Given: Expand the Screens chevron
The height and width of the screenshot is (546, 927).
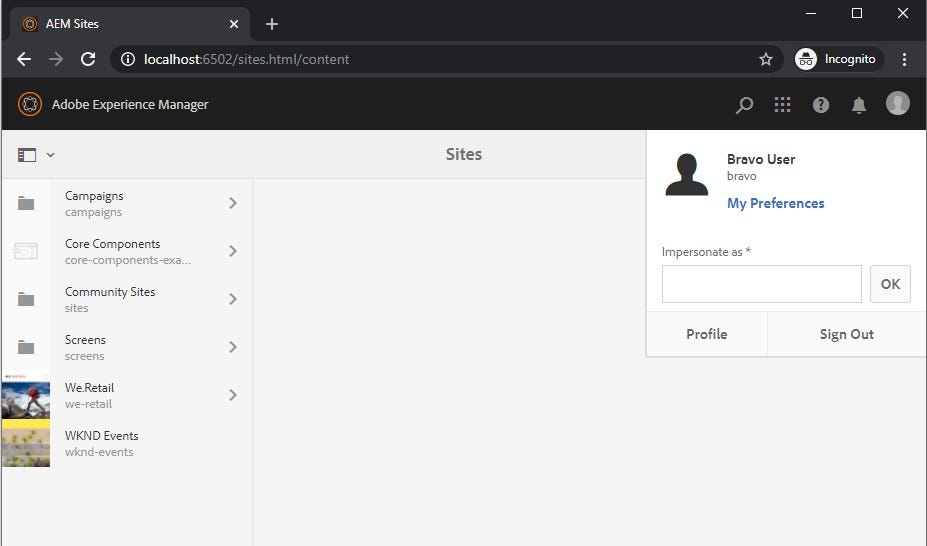Looking at the screenshot, I should pos(233,347).
